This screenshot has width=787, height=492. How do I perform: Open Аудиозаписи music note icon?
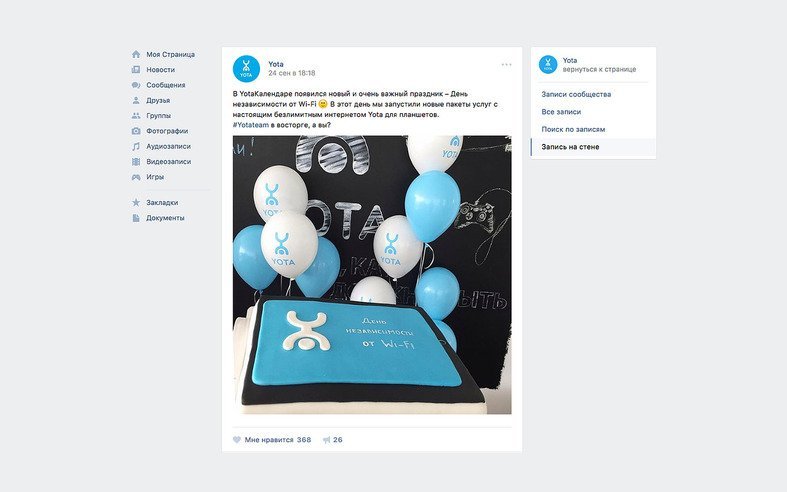pyautogui.click(x=136, y=147)
